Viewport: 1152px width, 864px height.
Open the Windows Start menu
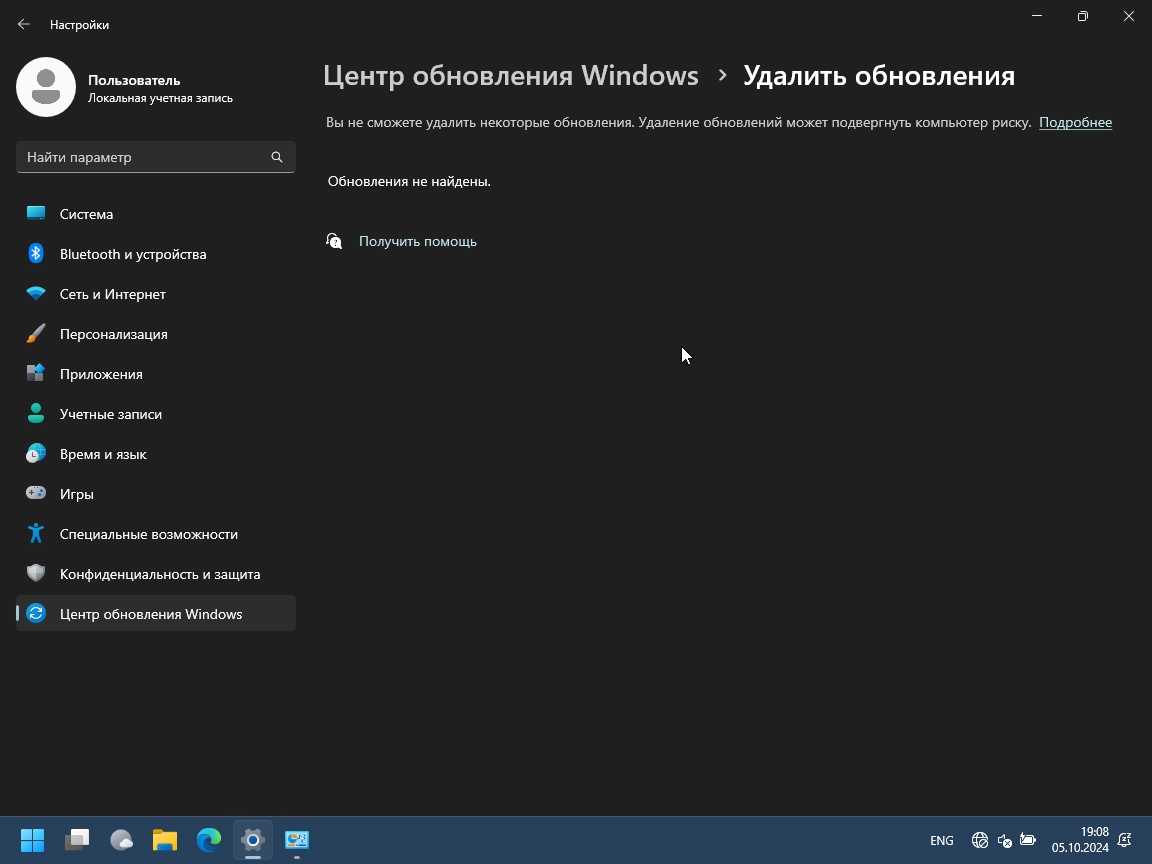pos(32,840)
